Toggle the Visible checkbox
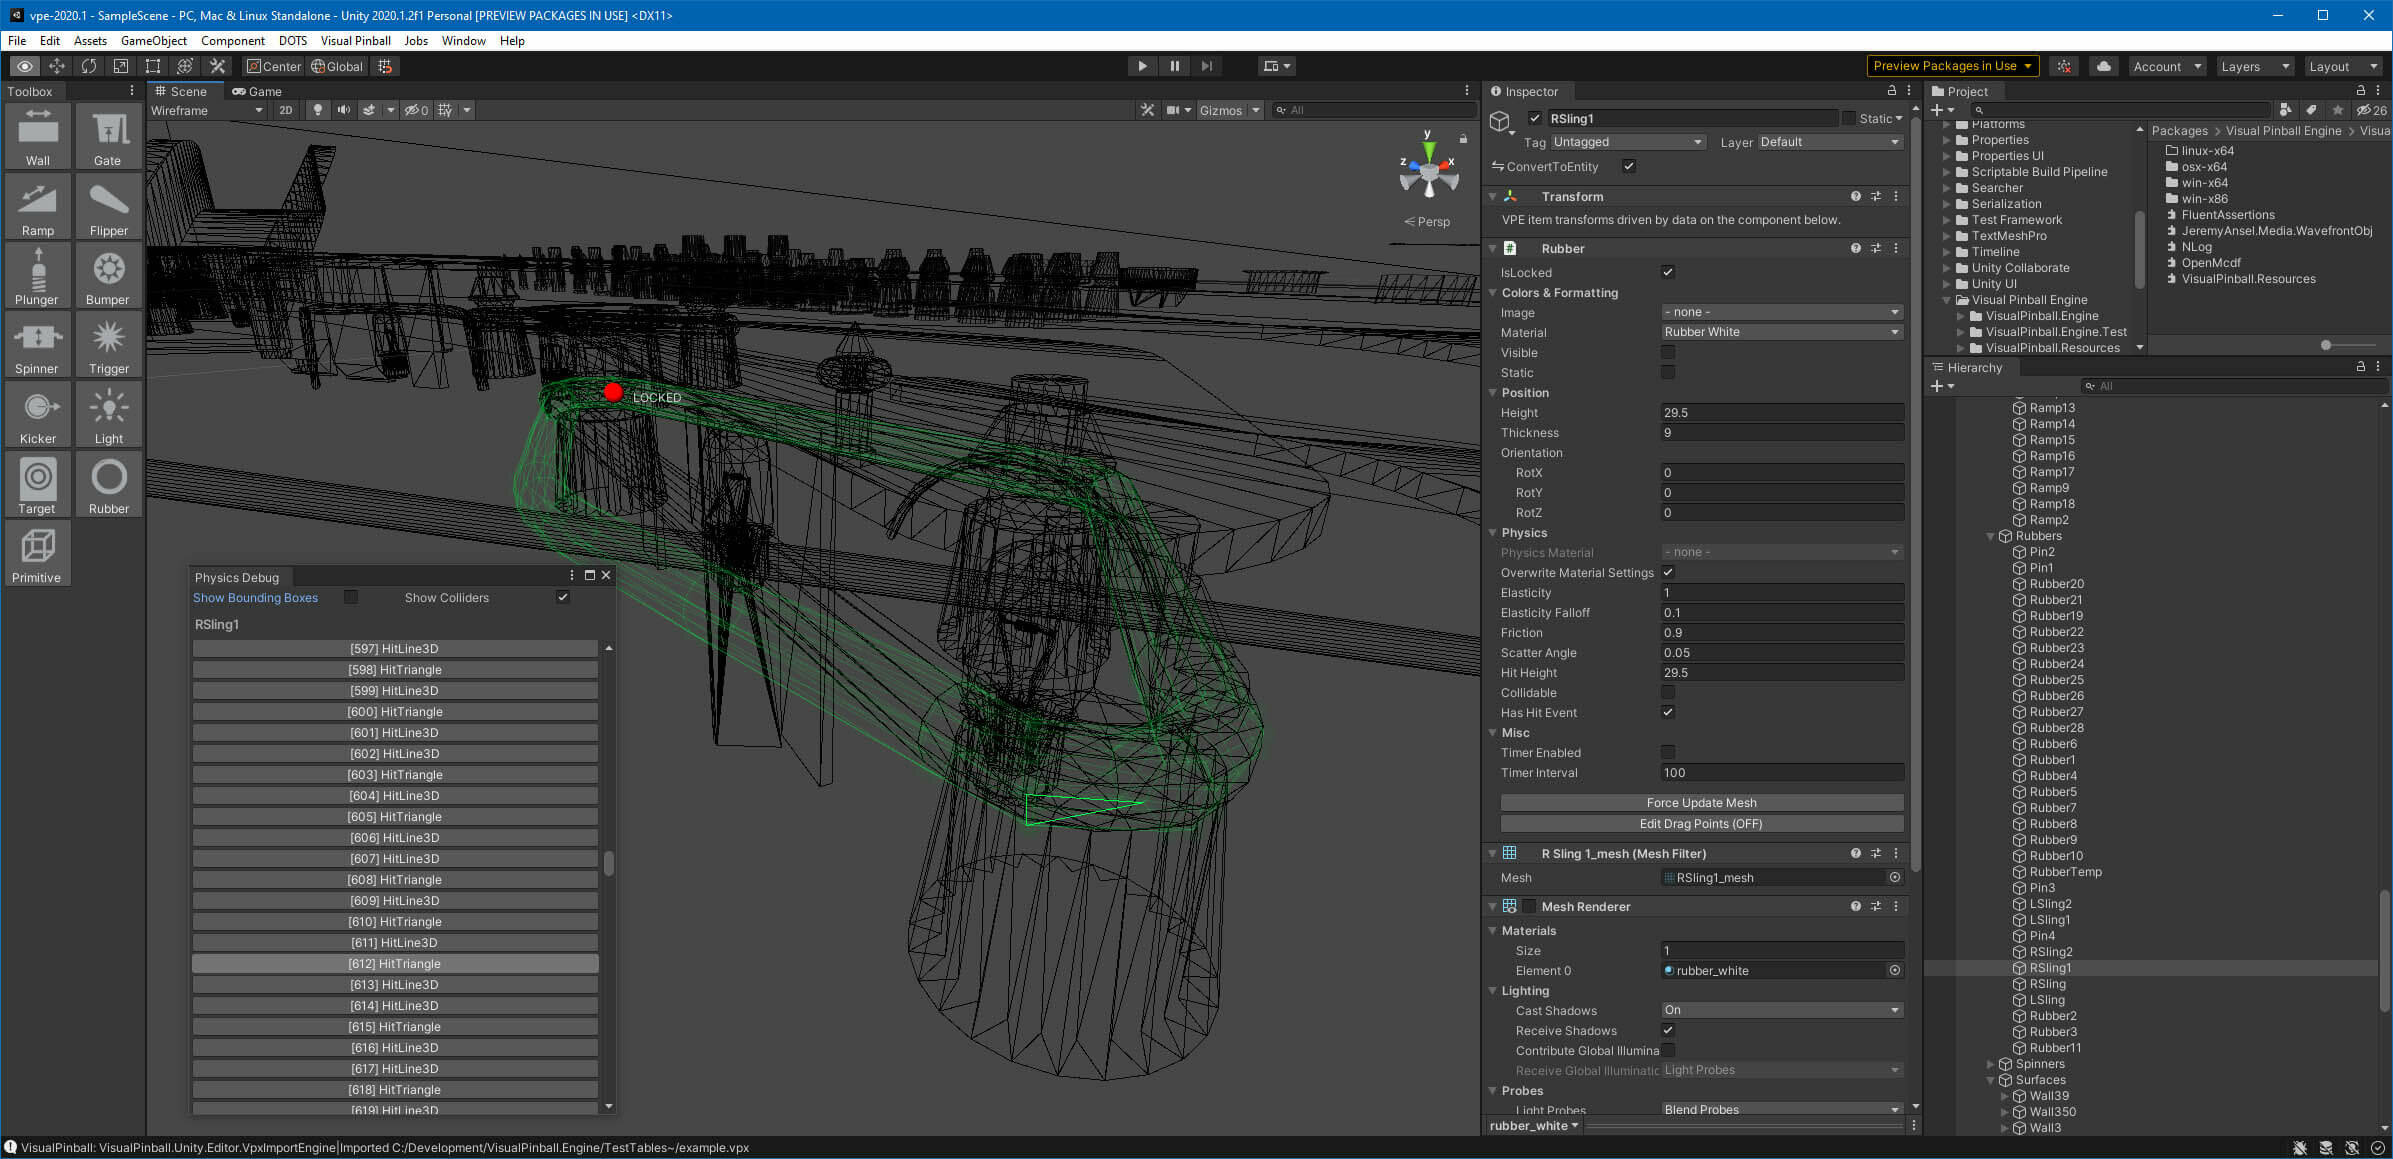This screenshot has height=1159, width=2393. [x=1668, y=352]
